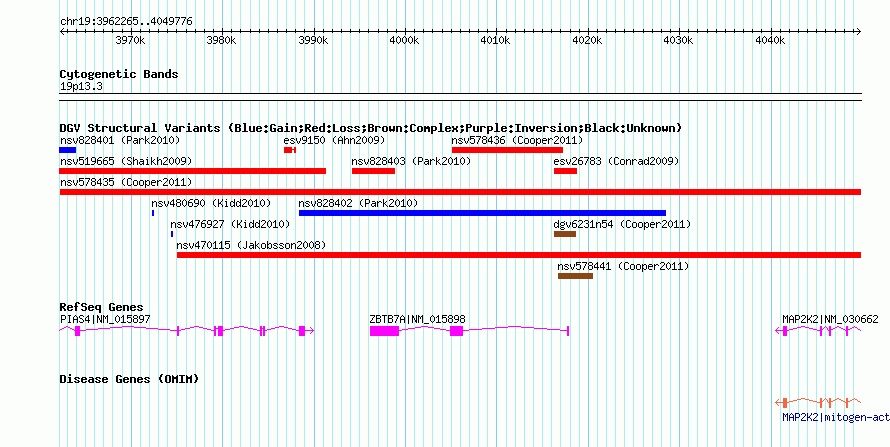This screenshot has width=890, height=447.
Task: Click the 4040k ruler tick label
Action: pyautogui.click(x=772, y=41)
